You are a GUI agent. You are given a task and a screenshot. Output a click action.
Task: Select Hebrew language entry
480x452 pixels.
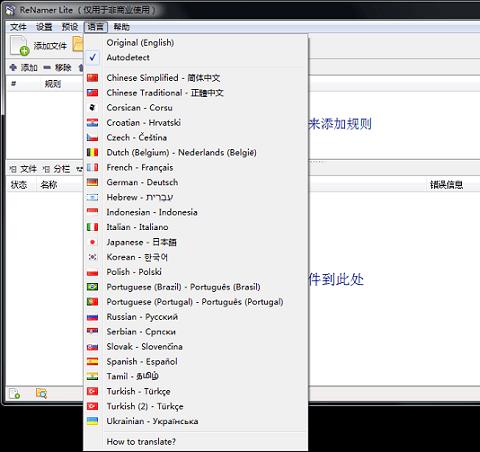tap(196, 197)
